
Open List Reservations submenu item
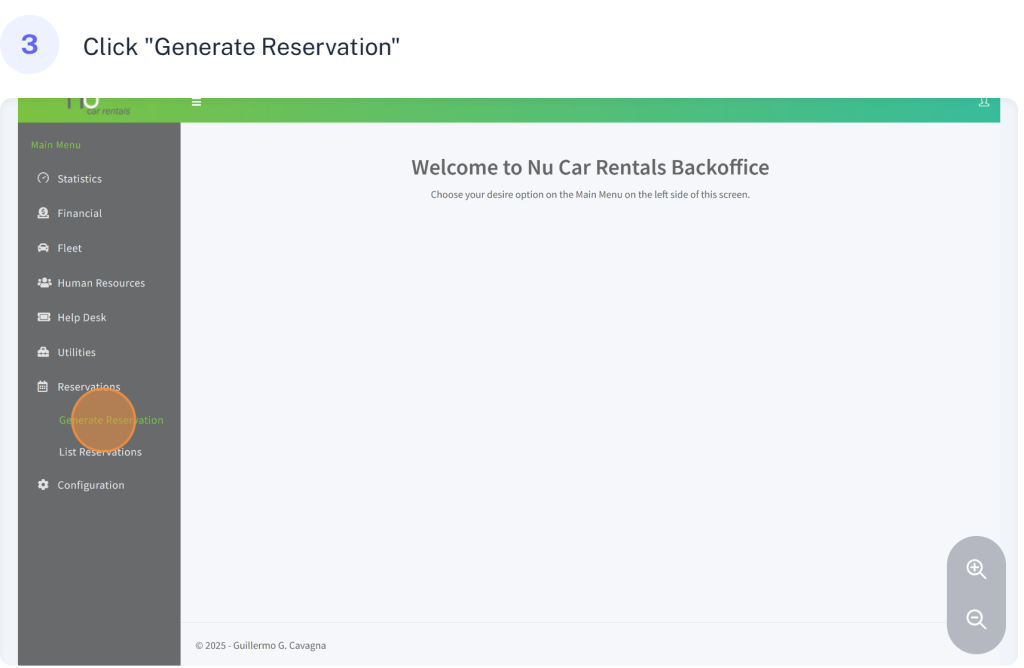click(100, 452)
